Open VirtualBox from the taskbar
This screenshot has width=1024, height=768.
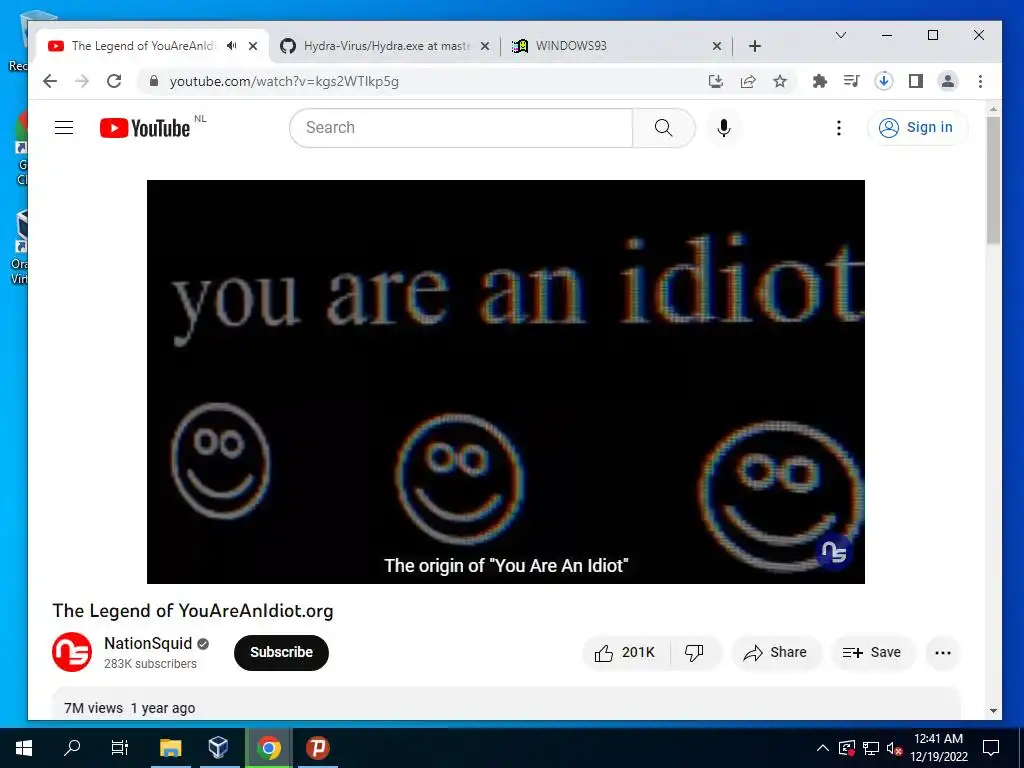tap(219, 748)
